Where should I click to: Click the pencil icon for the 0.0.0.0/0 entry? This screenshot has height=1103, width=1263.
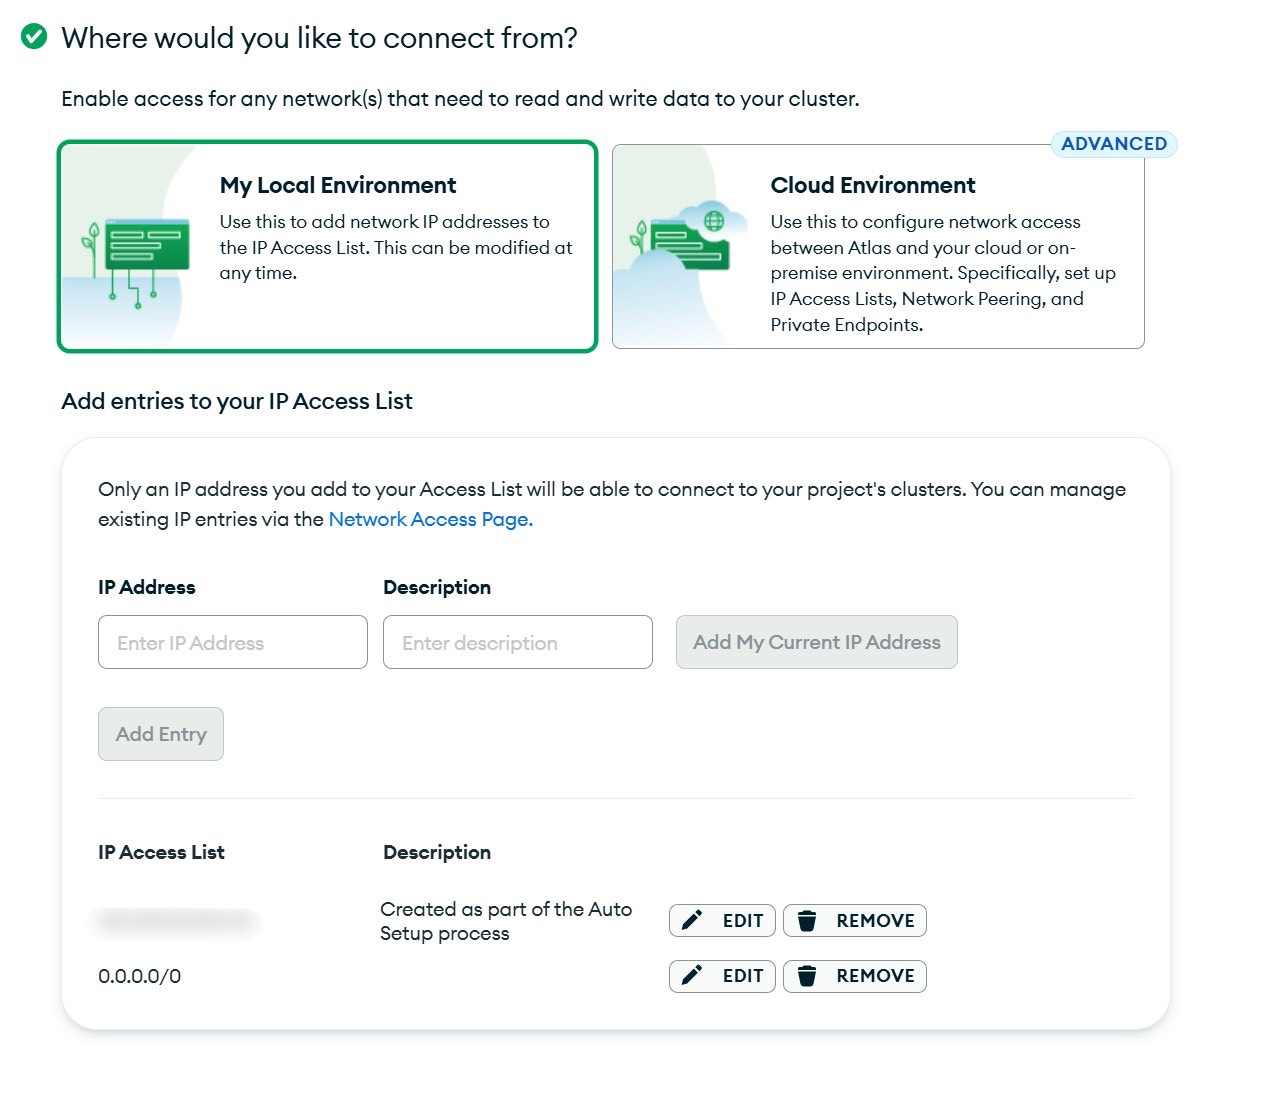pos(692,975)
